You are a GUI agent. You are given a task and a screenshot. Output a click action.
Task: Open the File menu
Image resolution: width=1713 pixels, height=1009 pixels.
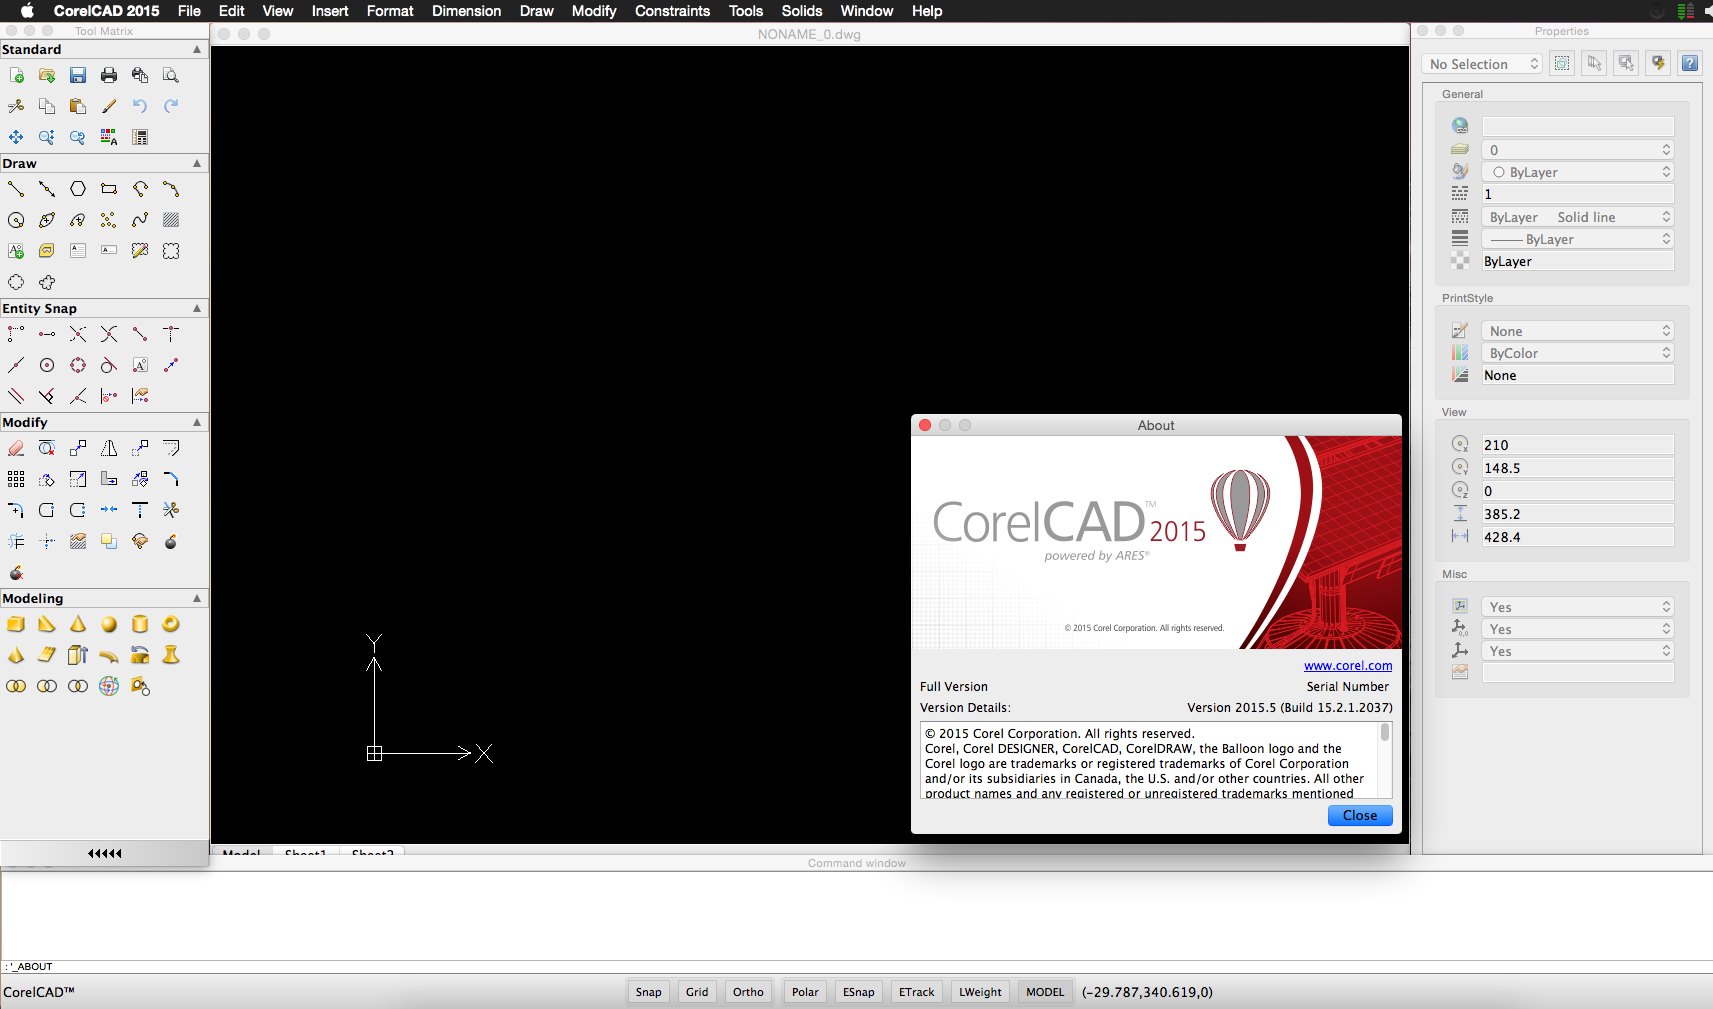[189, 11]
